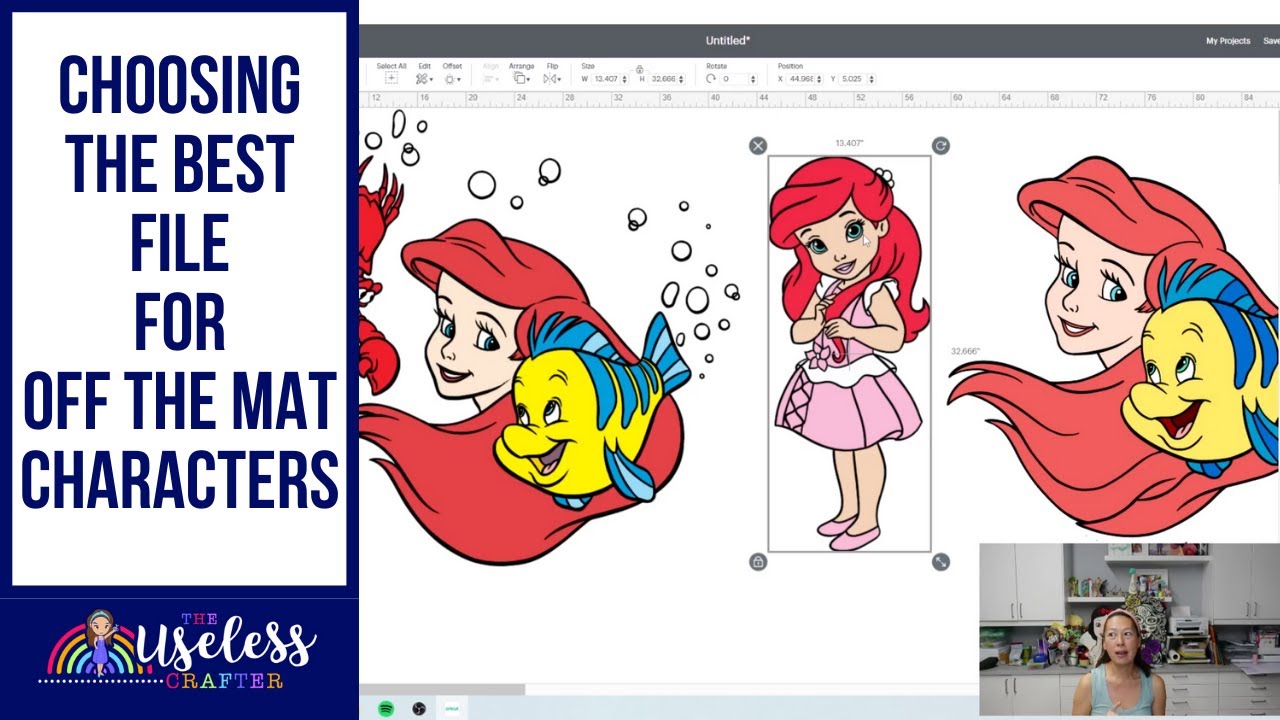Screen dimensions: 1280x720
Task: Click the Untitled project title
Action: [727, 41]
